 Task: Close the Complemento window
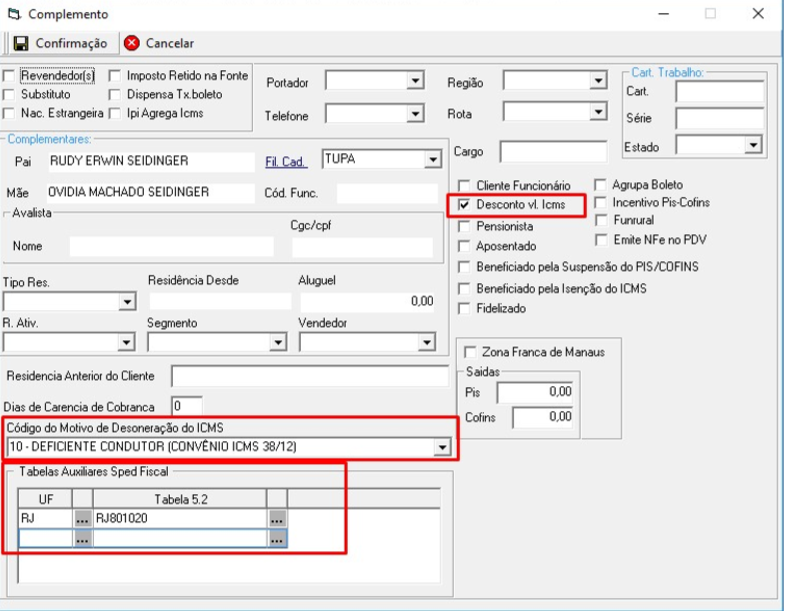(x=758, y=14)
